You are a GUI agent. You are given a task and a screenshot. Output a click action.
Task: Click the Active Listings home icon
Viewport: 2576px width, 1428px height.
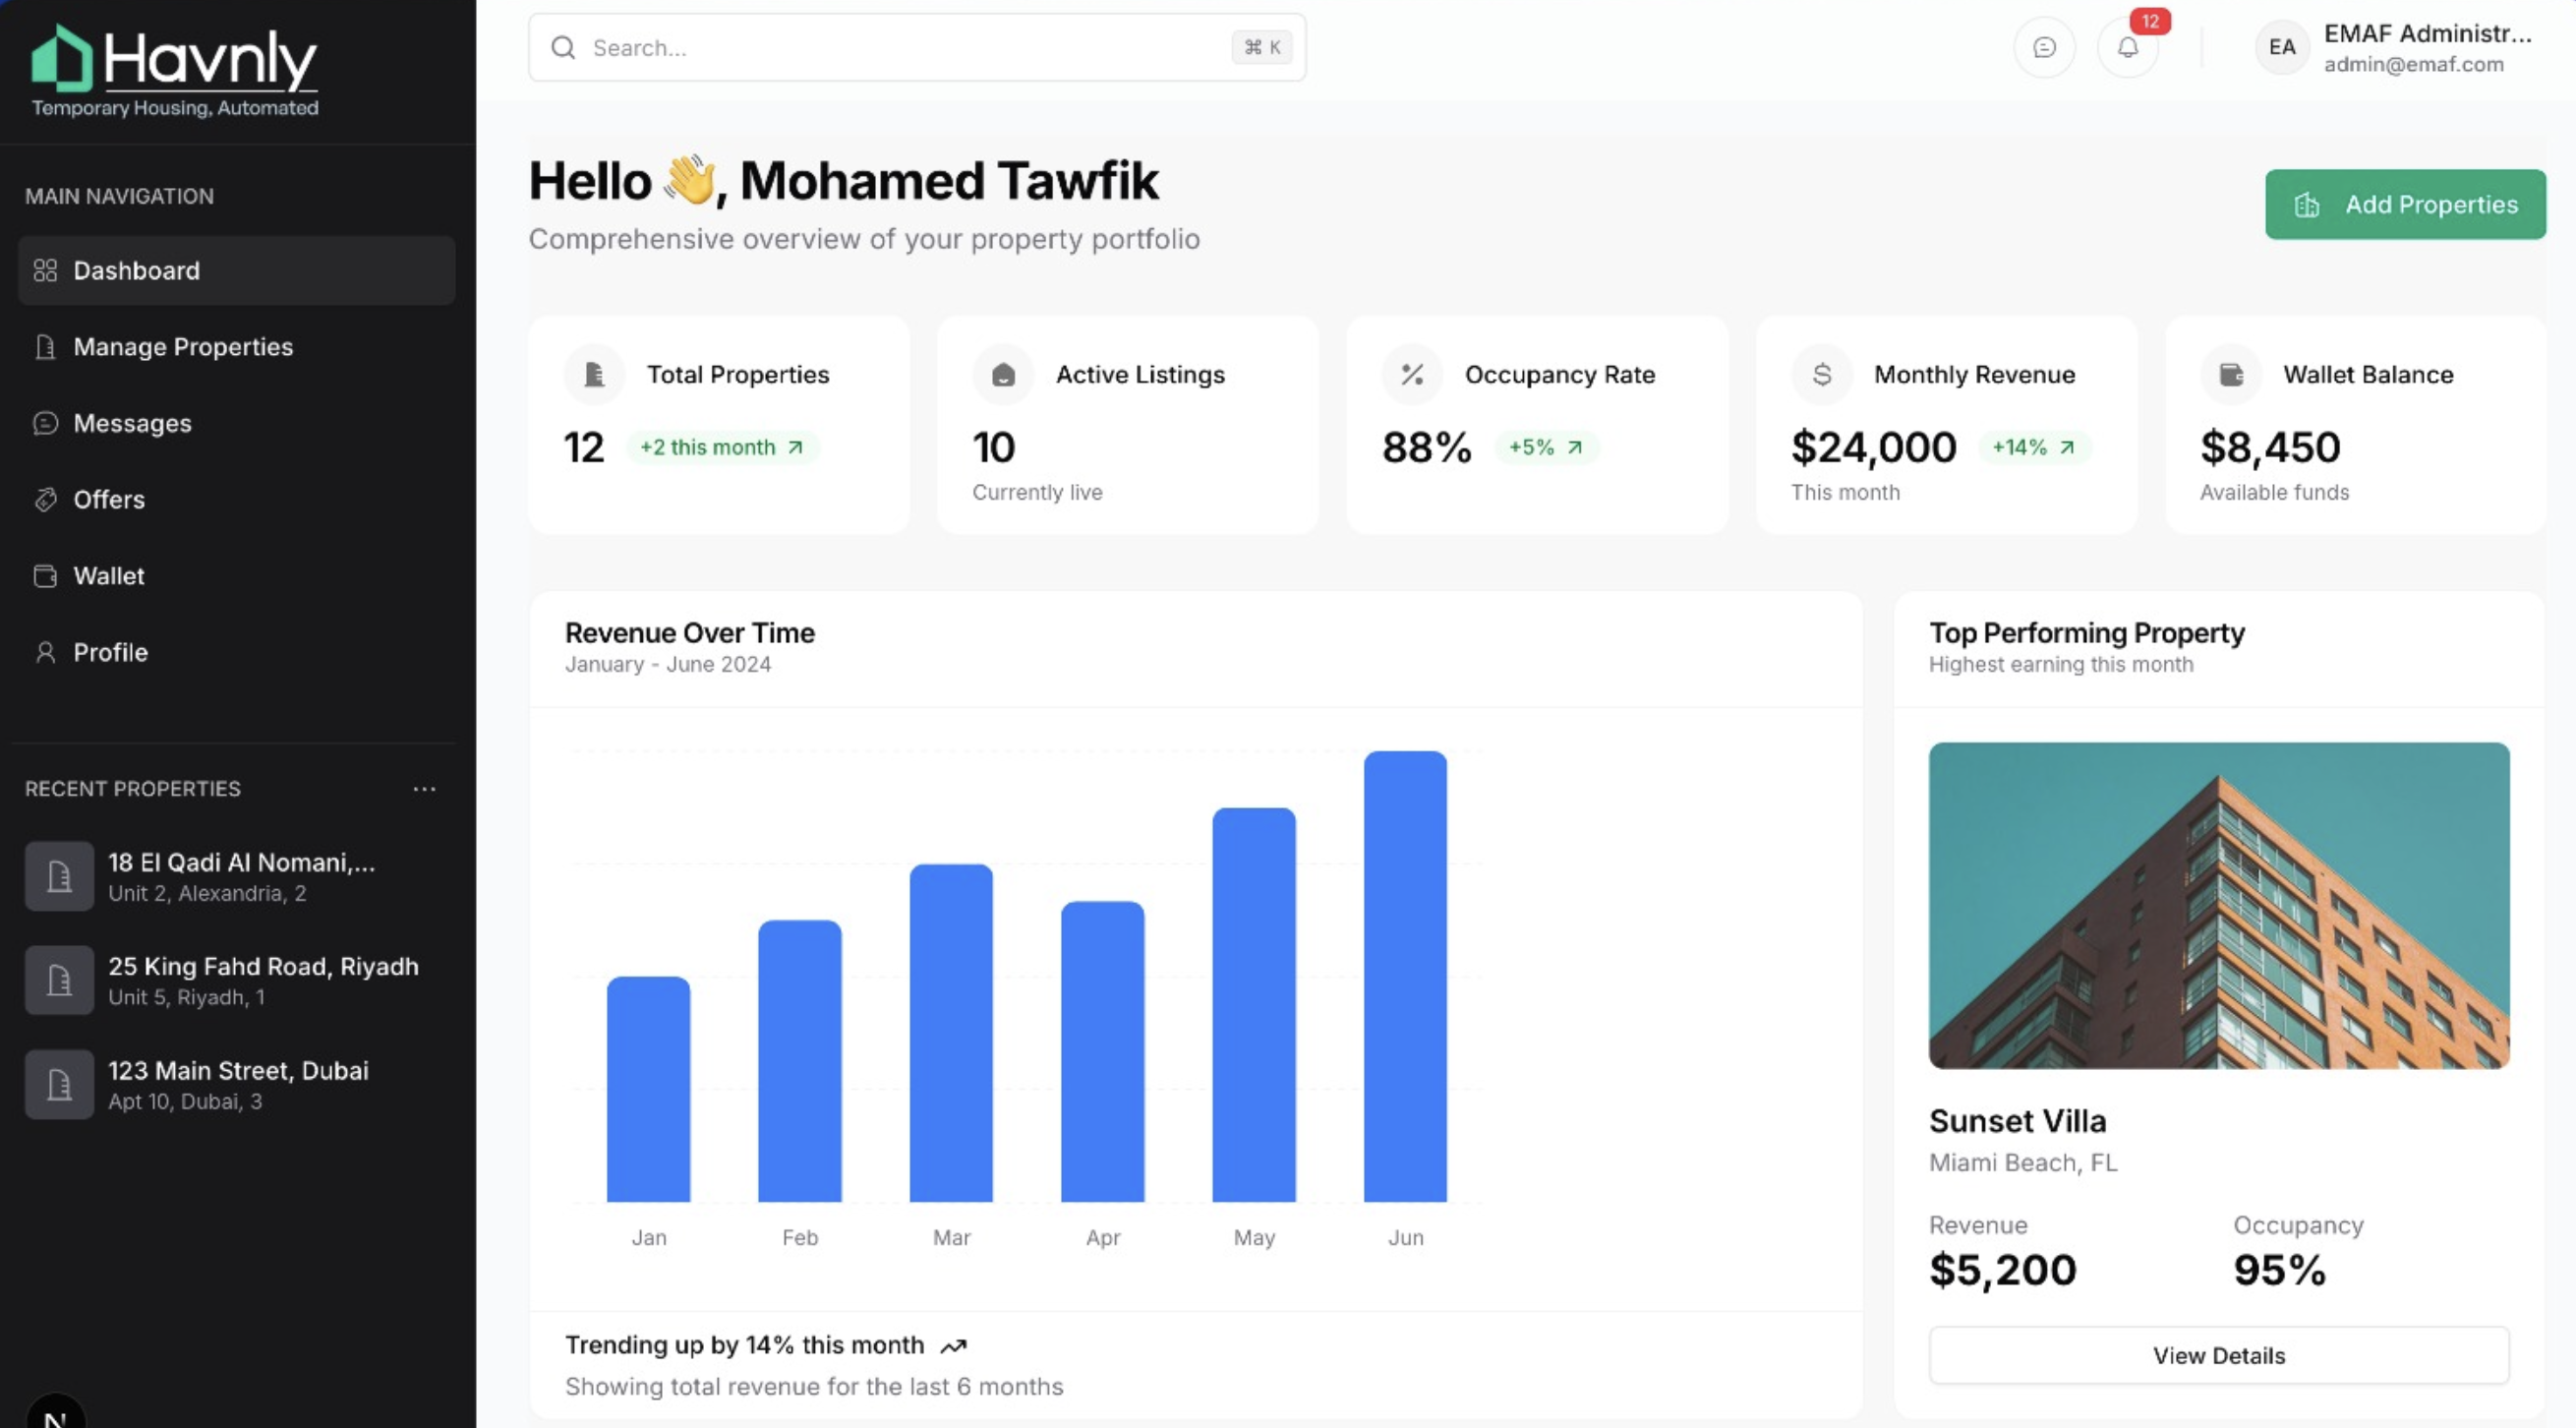tap(1003, 375)
